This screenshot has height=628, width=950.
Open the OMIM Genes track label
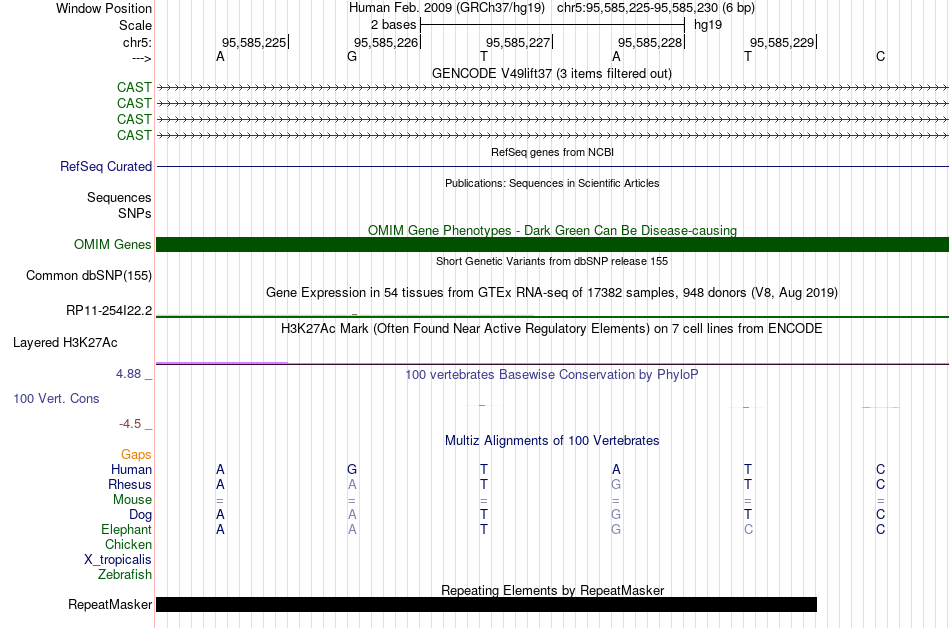[x=113, y=245]
